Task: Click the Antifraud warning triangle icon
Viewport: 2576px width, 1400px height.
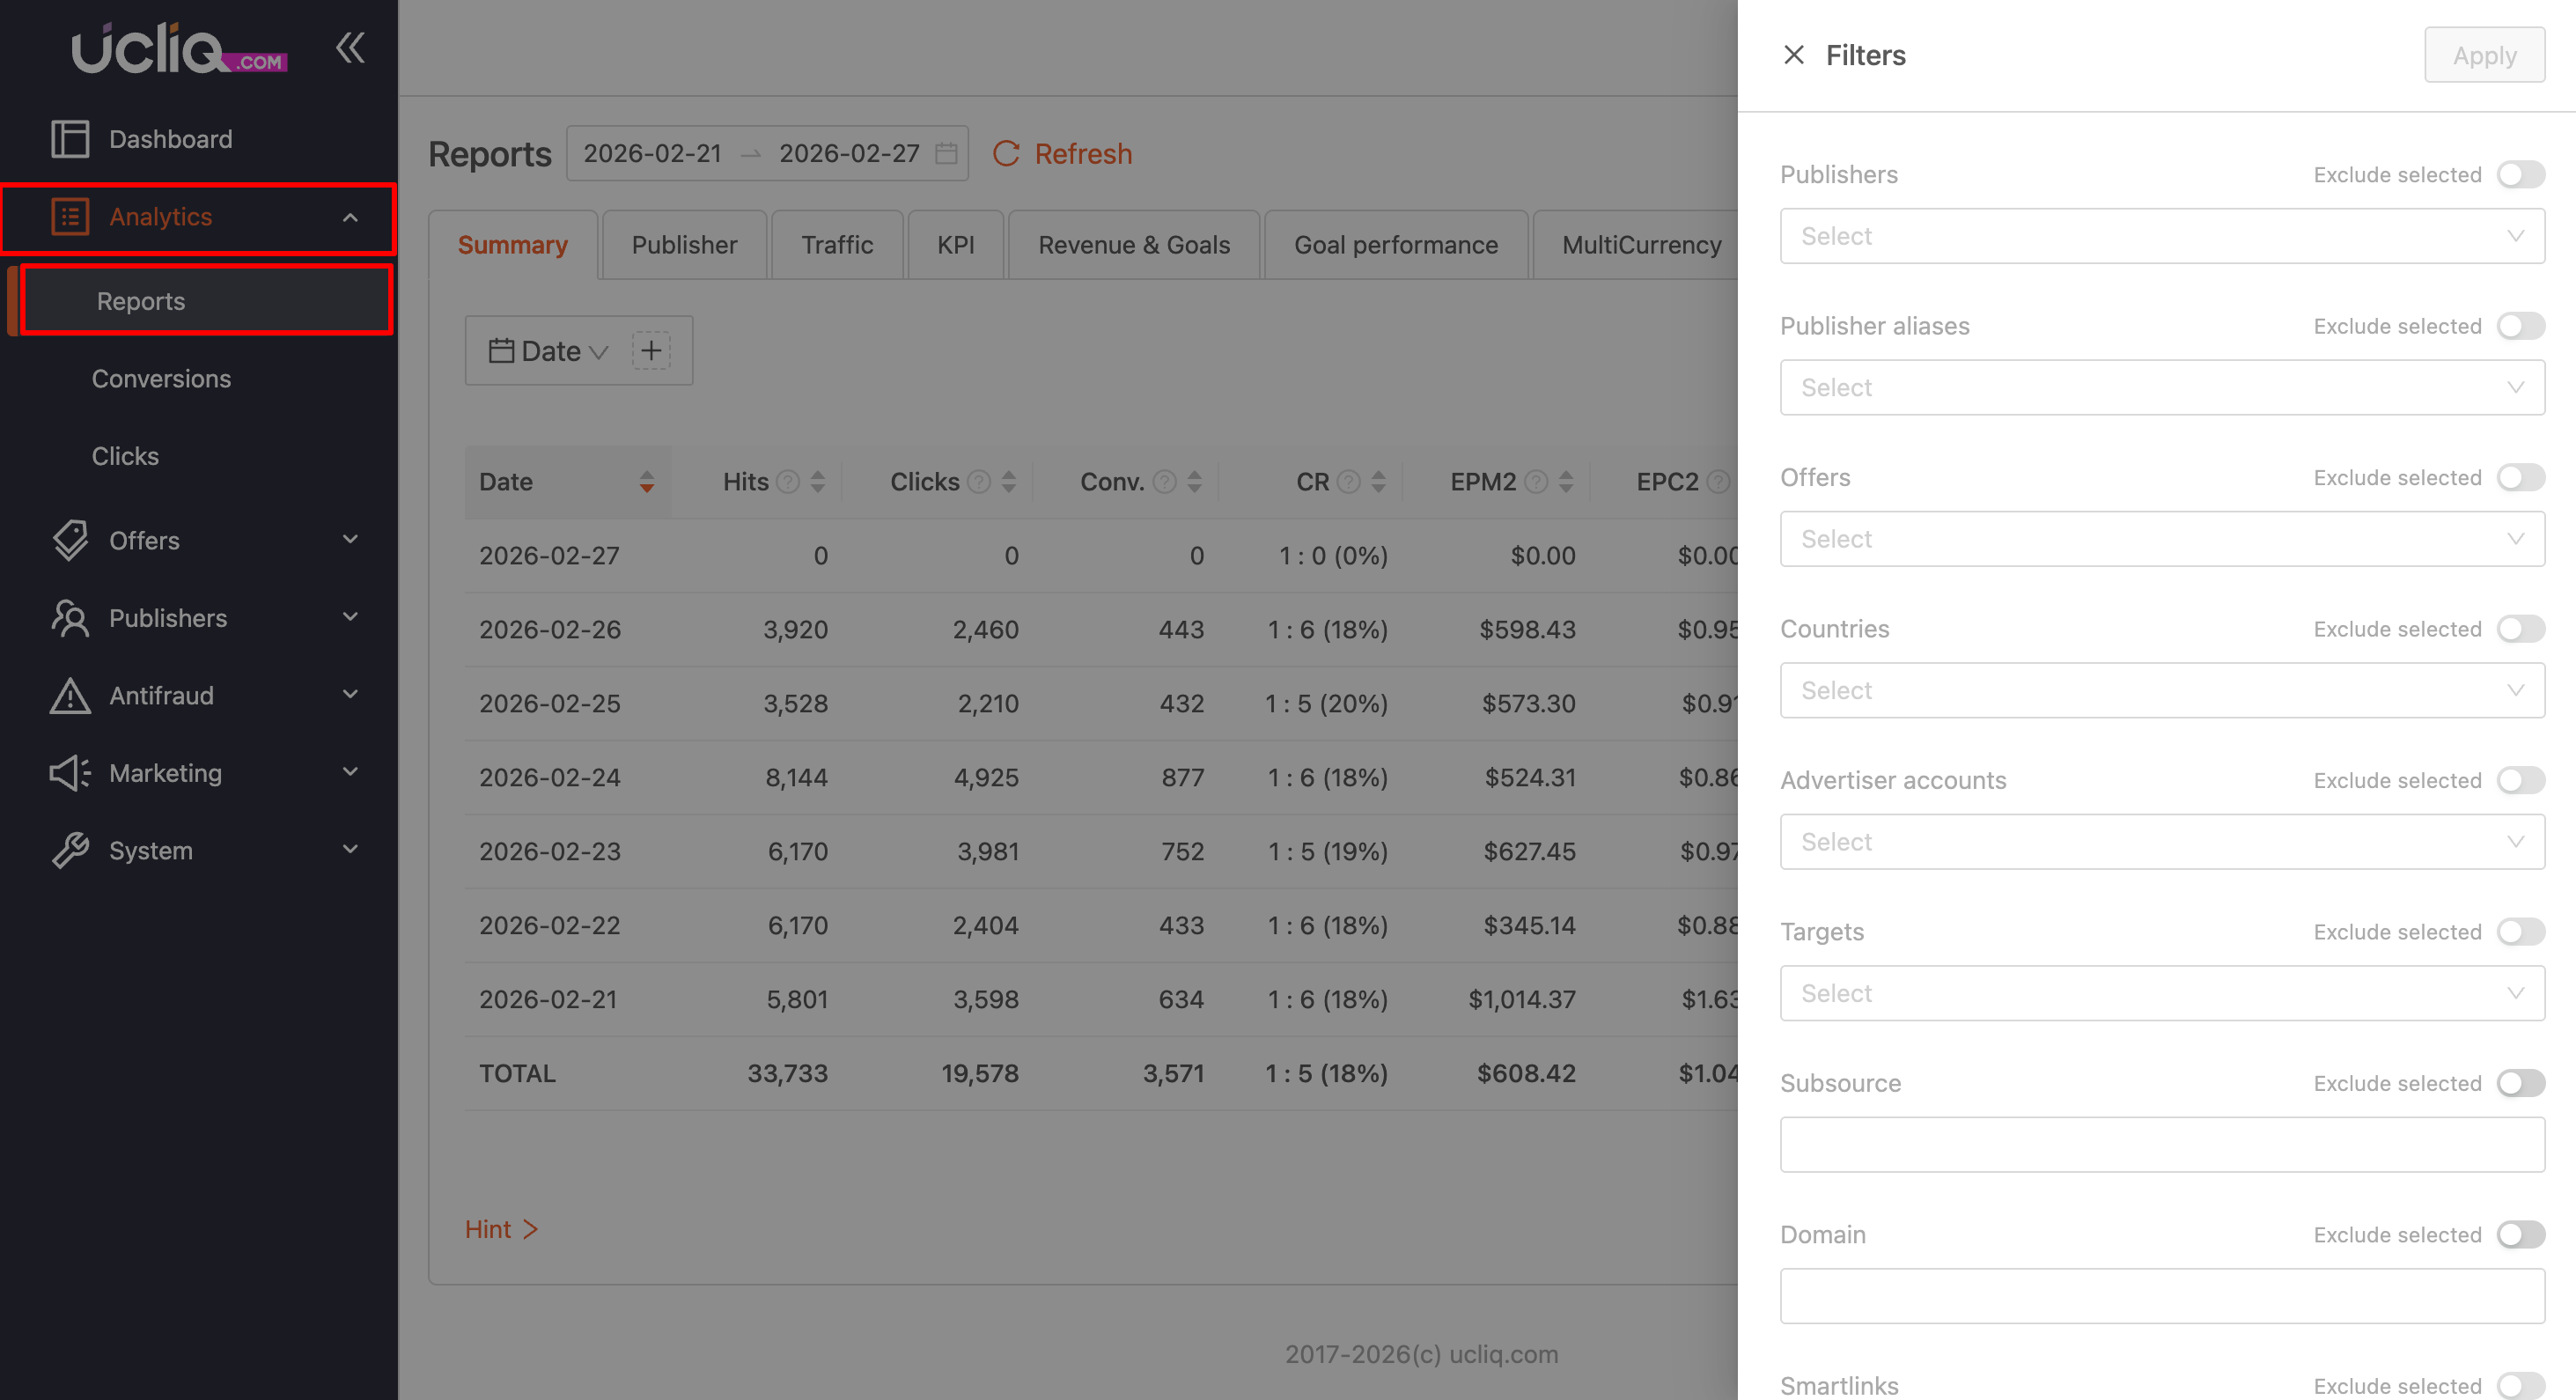Action: [70, 695]
